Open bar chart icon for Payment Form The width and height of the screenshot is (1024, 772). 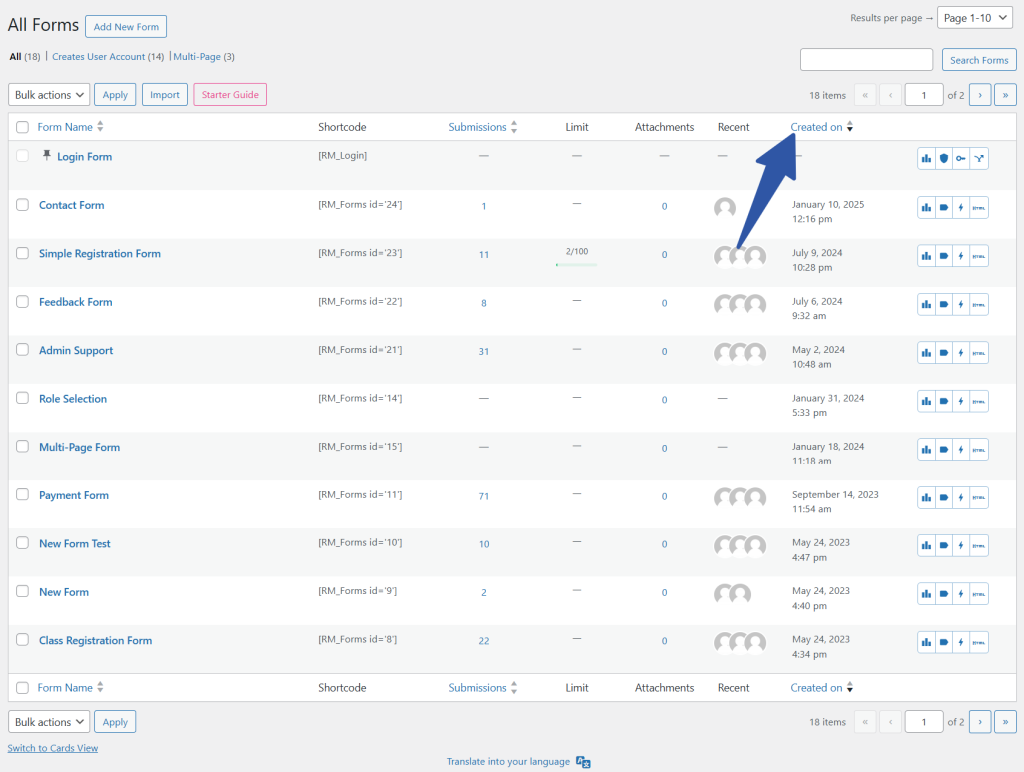pos(927,497)
